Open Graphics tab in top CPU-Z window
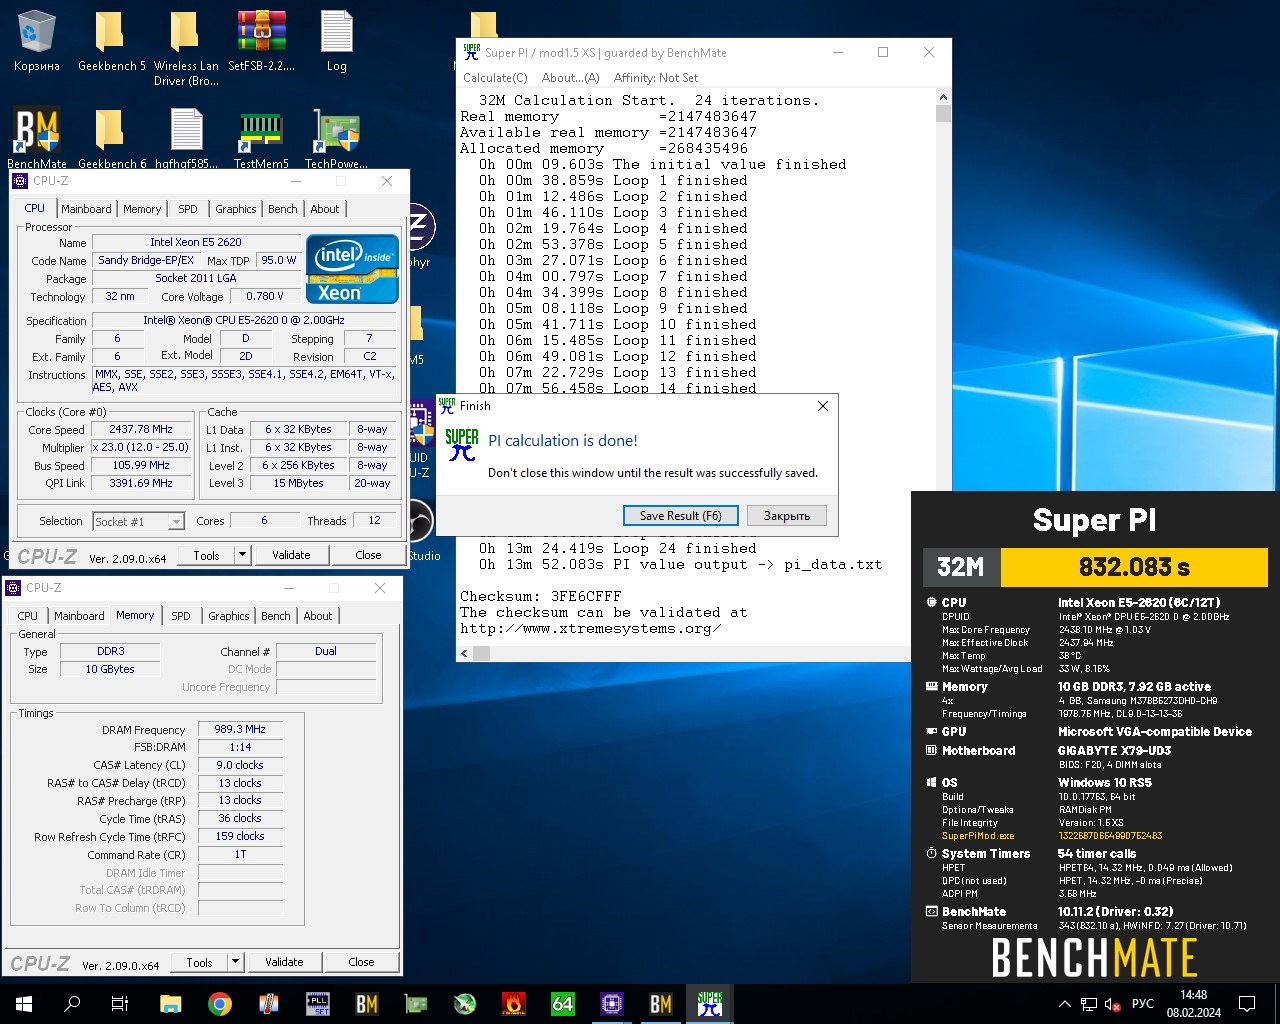The height and width of the screenshot is (1024, 1280). point(236,209)
